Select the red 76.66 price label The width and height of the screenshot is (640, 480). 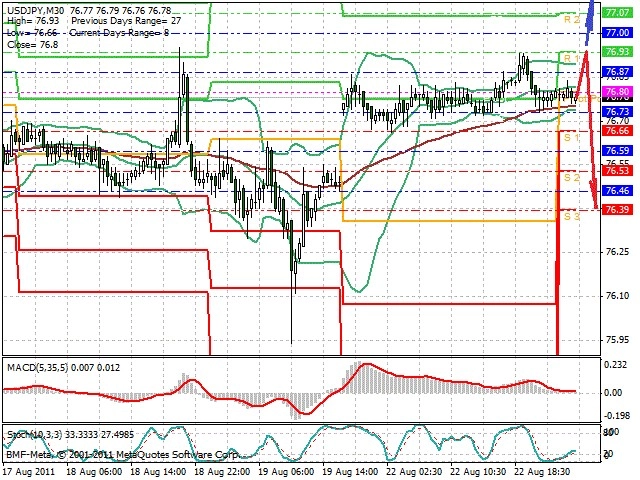[618, 131]
